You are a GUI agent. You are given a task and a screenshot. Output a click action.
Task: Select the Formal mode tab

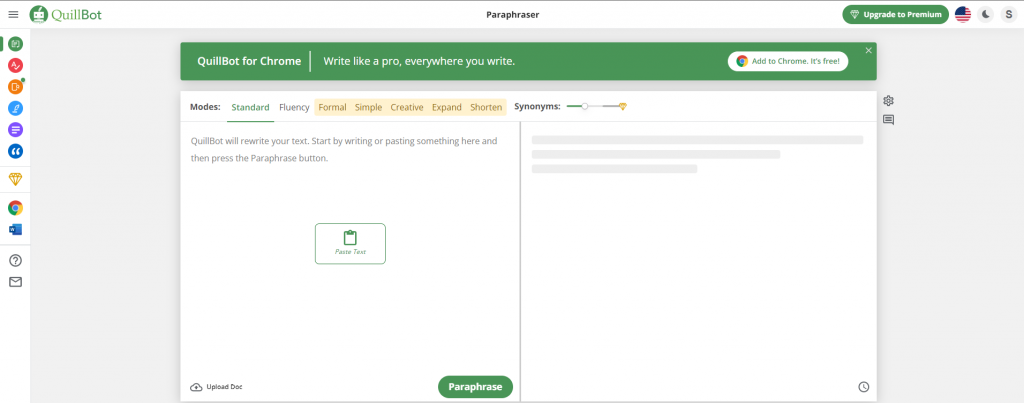(332, 107)
